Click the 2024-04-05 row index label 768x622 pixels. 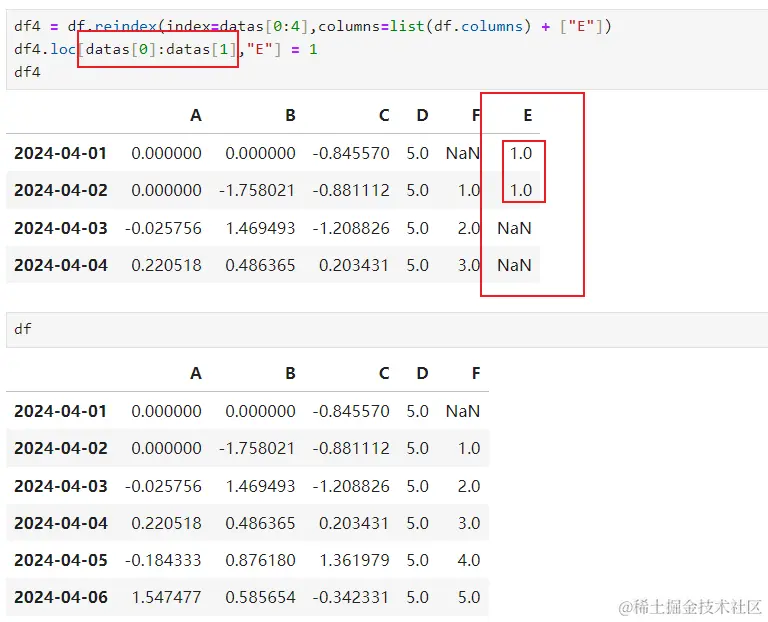tap(61, 560)
